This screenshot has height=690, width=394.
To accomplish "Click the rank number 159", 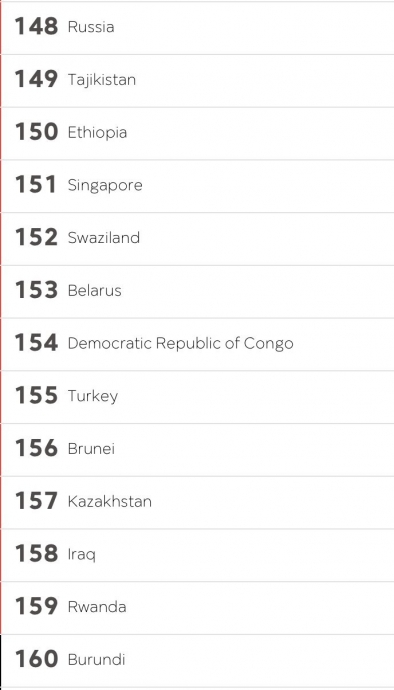I will tap(37, 606).
